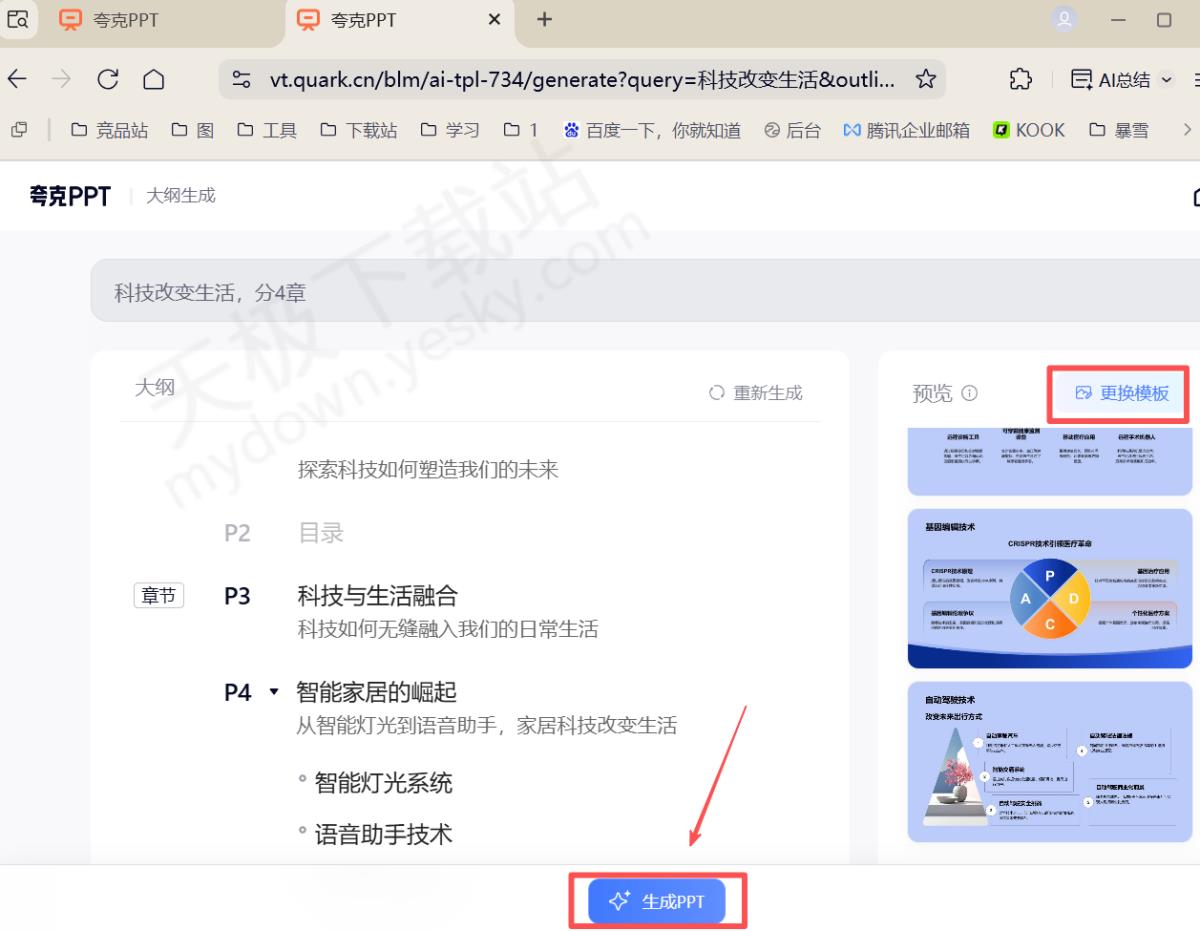The image size is (1200, 931).
Task: Click 重新生成 to regenerate the outline
Action: (x=756, y=393)
